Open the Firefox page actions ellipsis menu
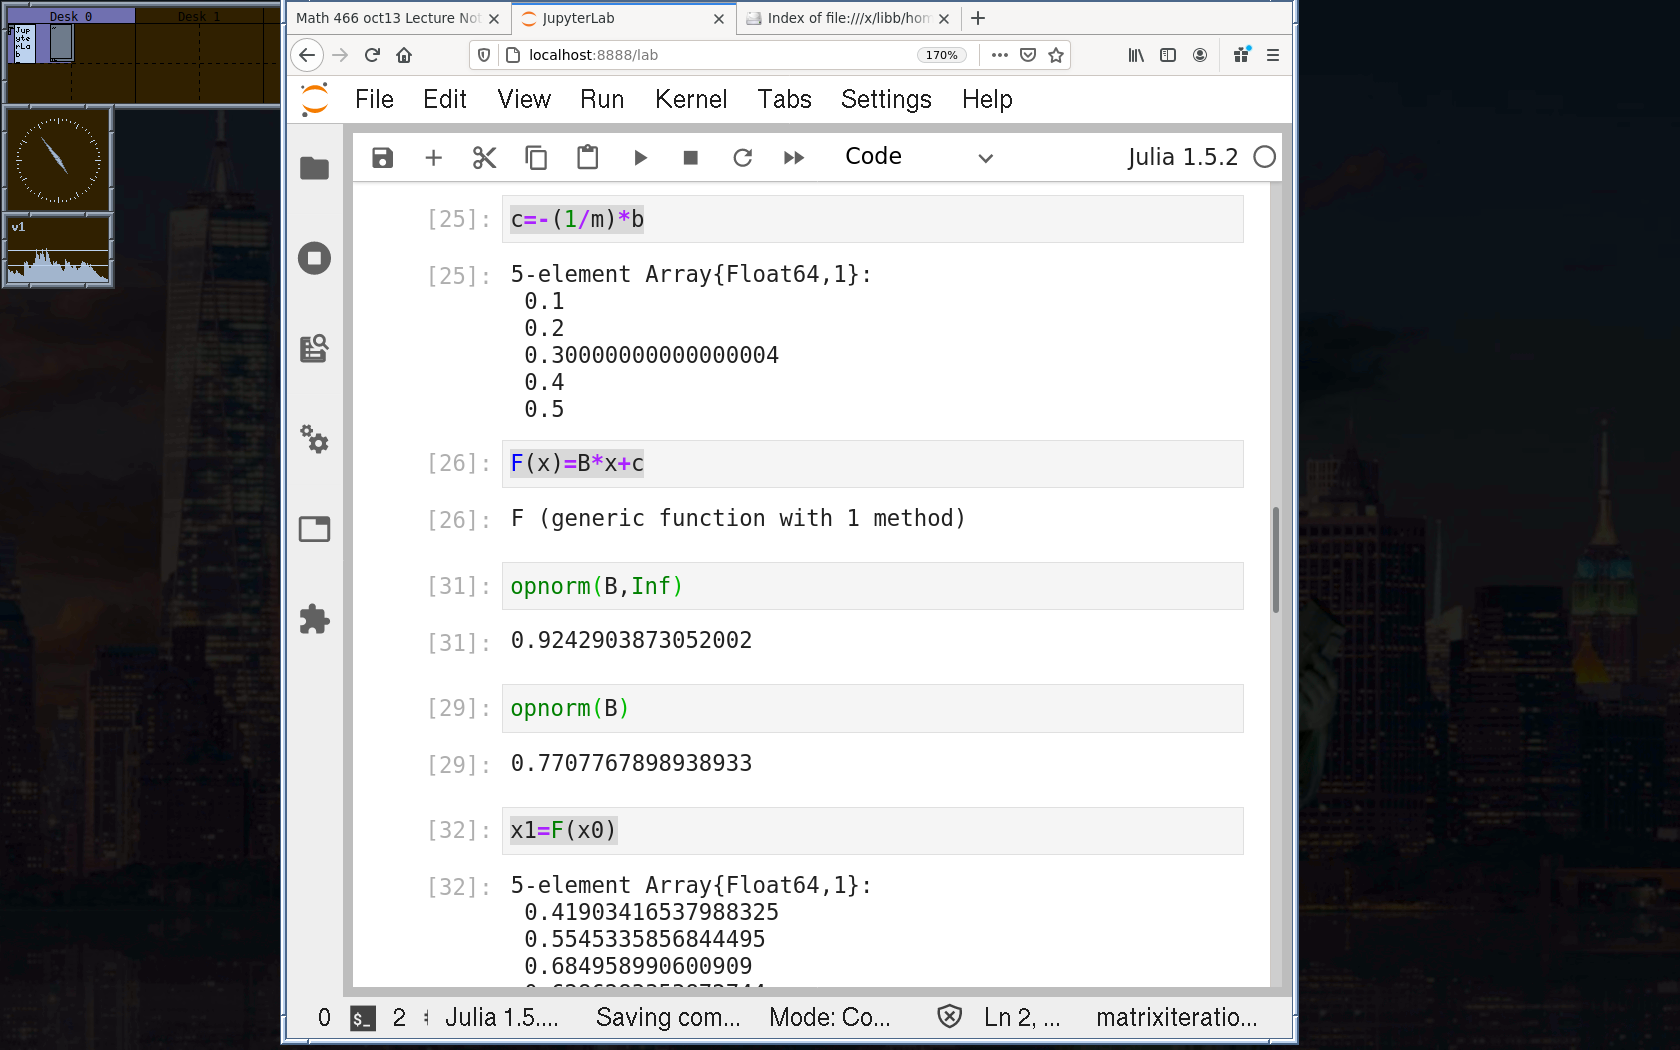The image size is (1680, 1050). [x=999, y=55]
